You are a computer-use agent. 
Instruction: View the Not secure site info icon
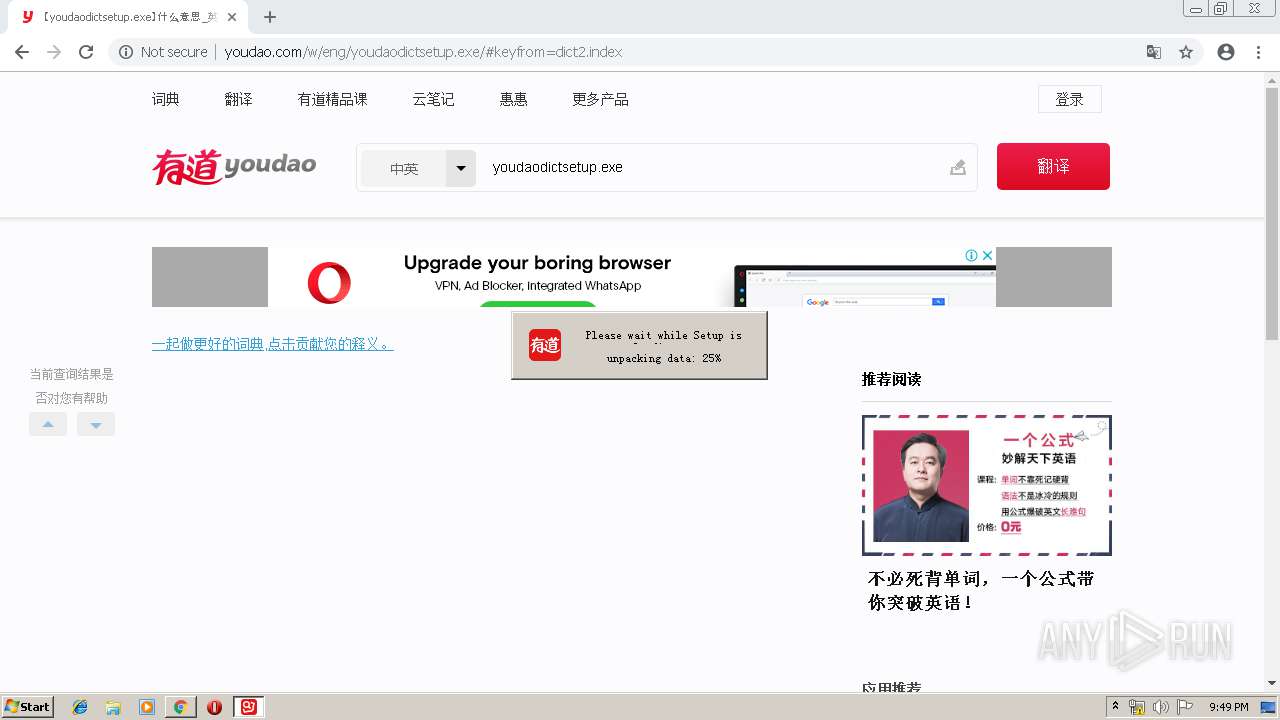(126, 52)
